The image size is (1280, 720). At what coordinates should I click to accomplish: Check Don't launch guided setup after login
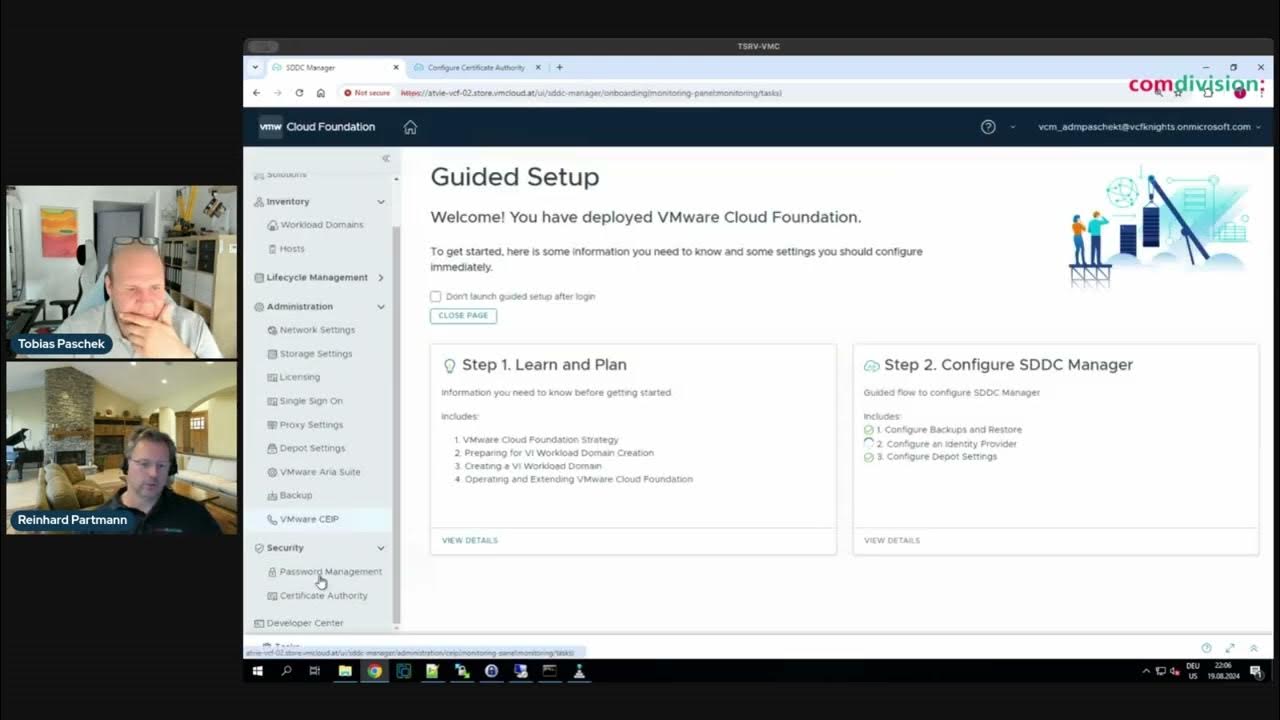(436, 297)
